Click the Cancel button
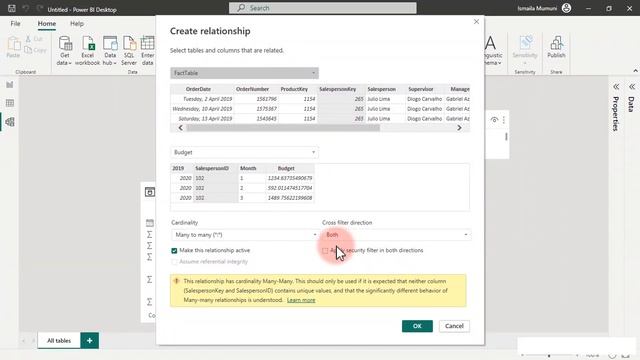The image size is (640, 360). click(x=454, y=326)
